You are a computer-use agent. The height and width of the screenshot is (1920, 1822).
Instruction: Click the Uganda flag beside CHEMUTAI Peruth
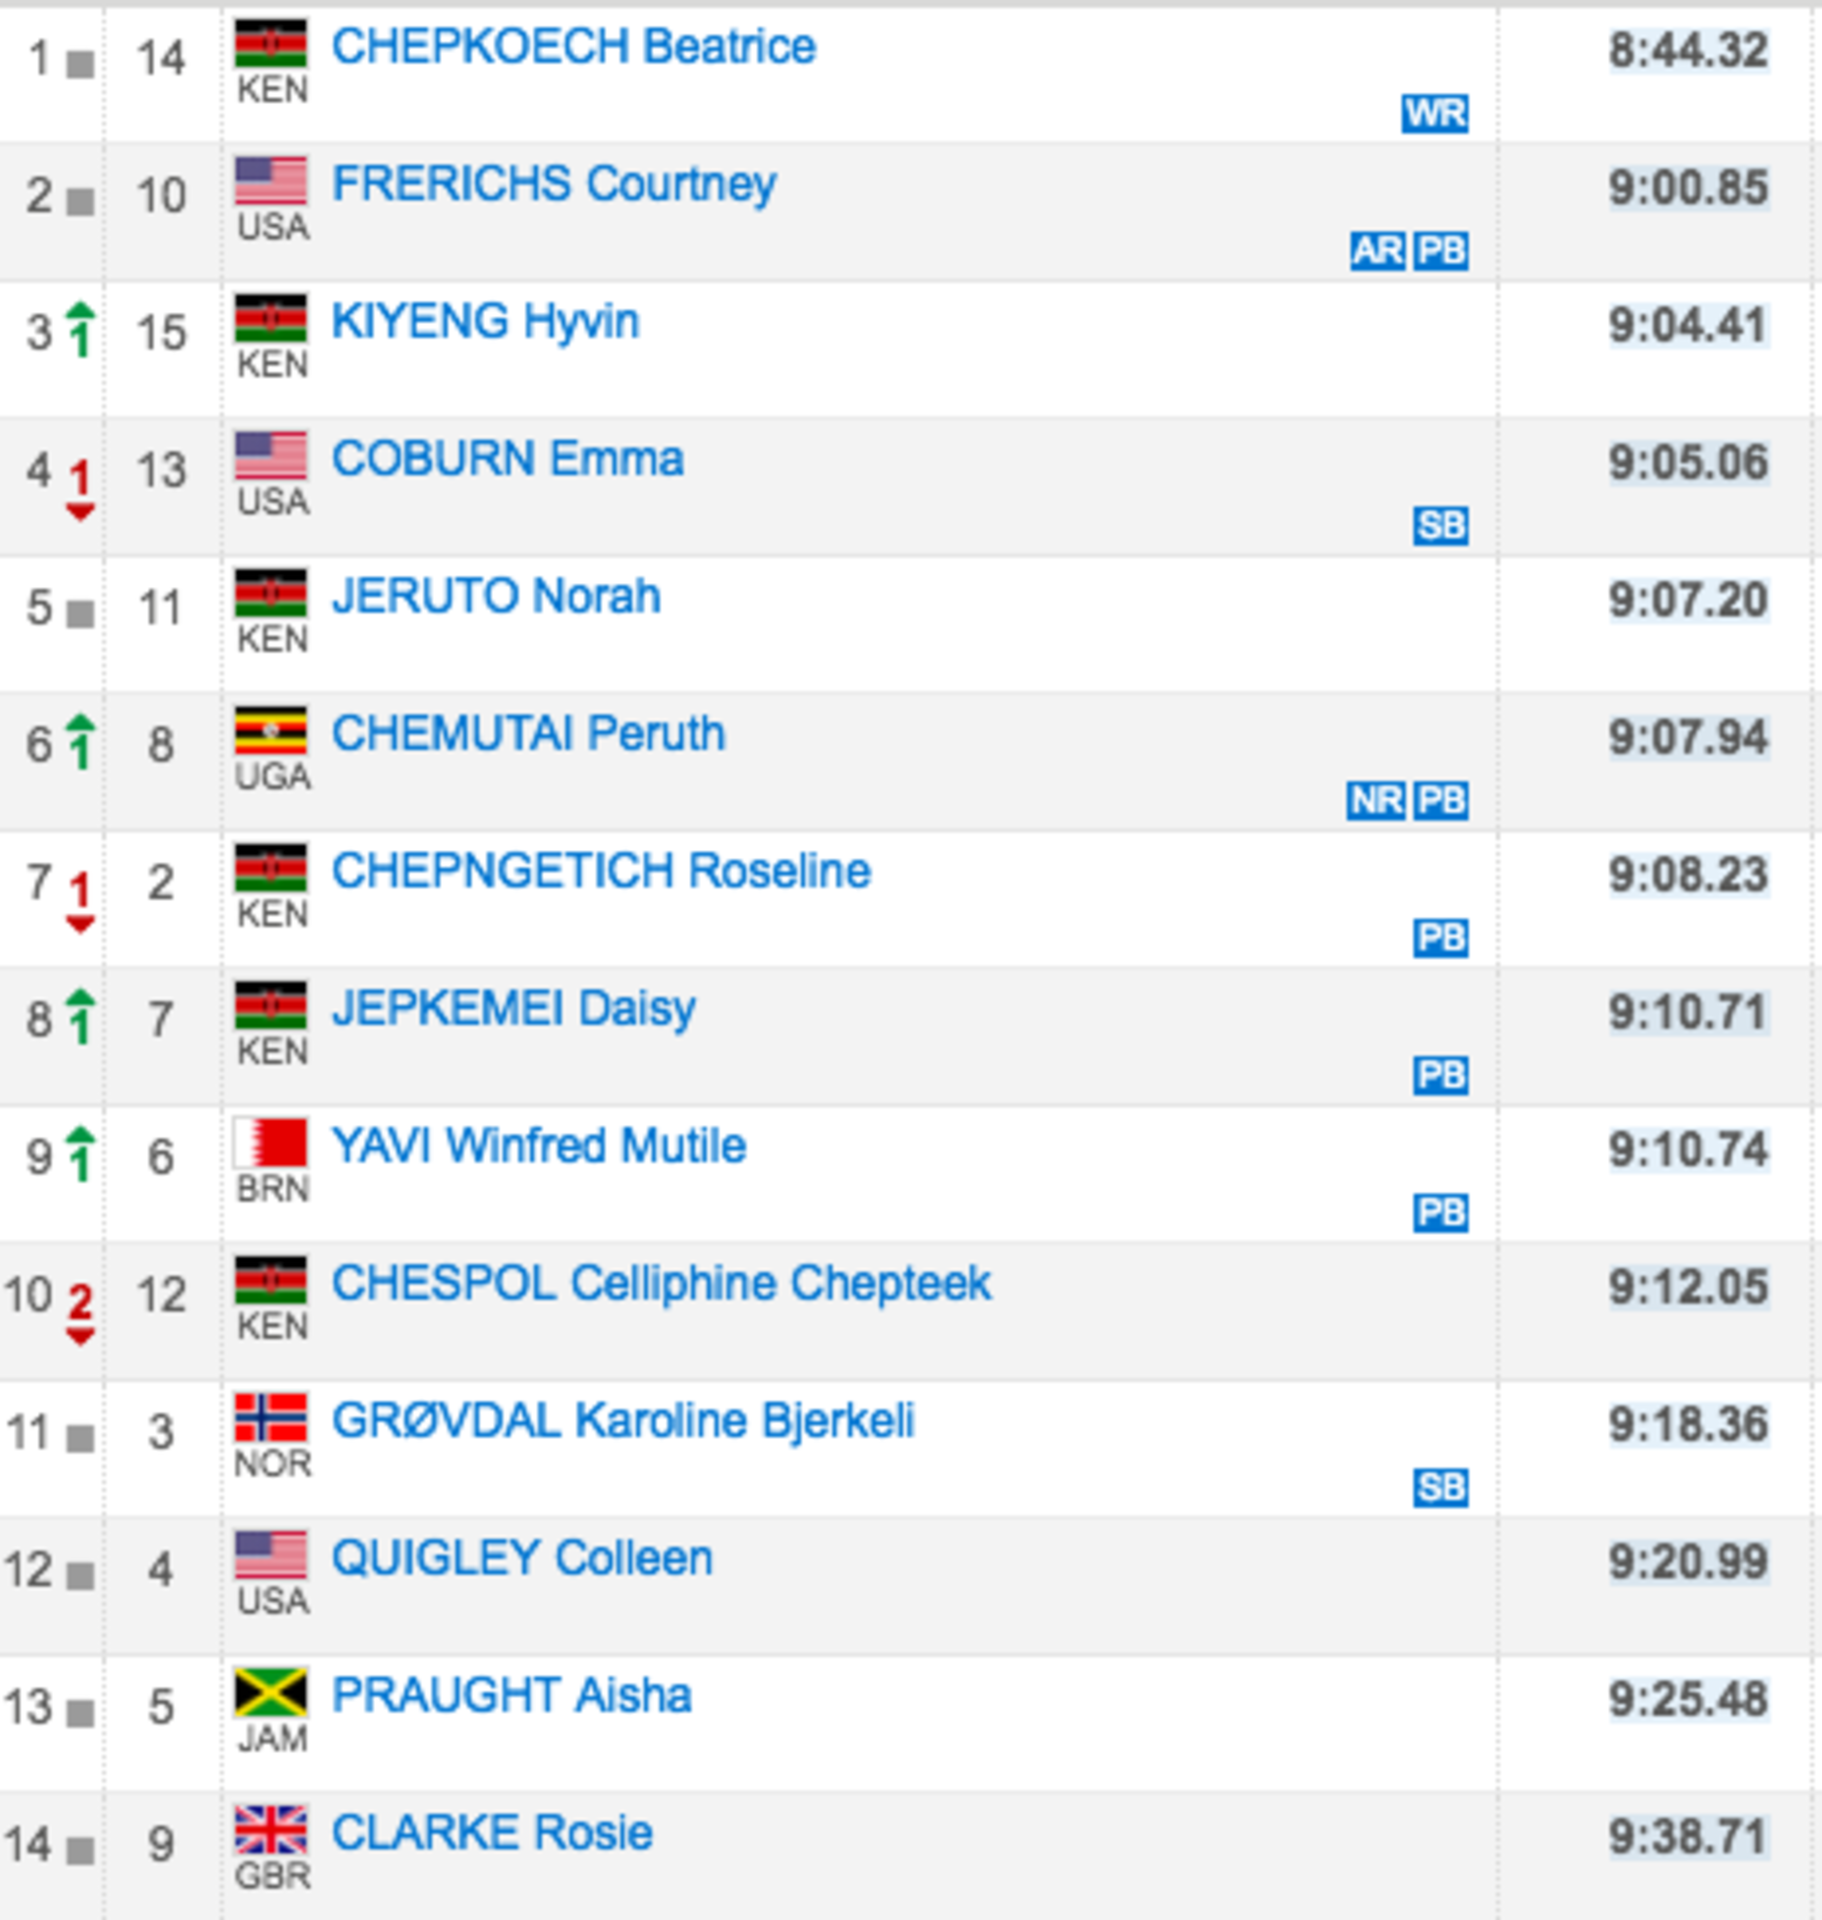pos(271,731)
